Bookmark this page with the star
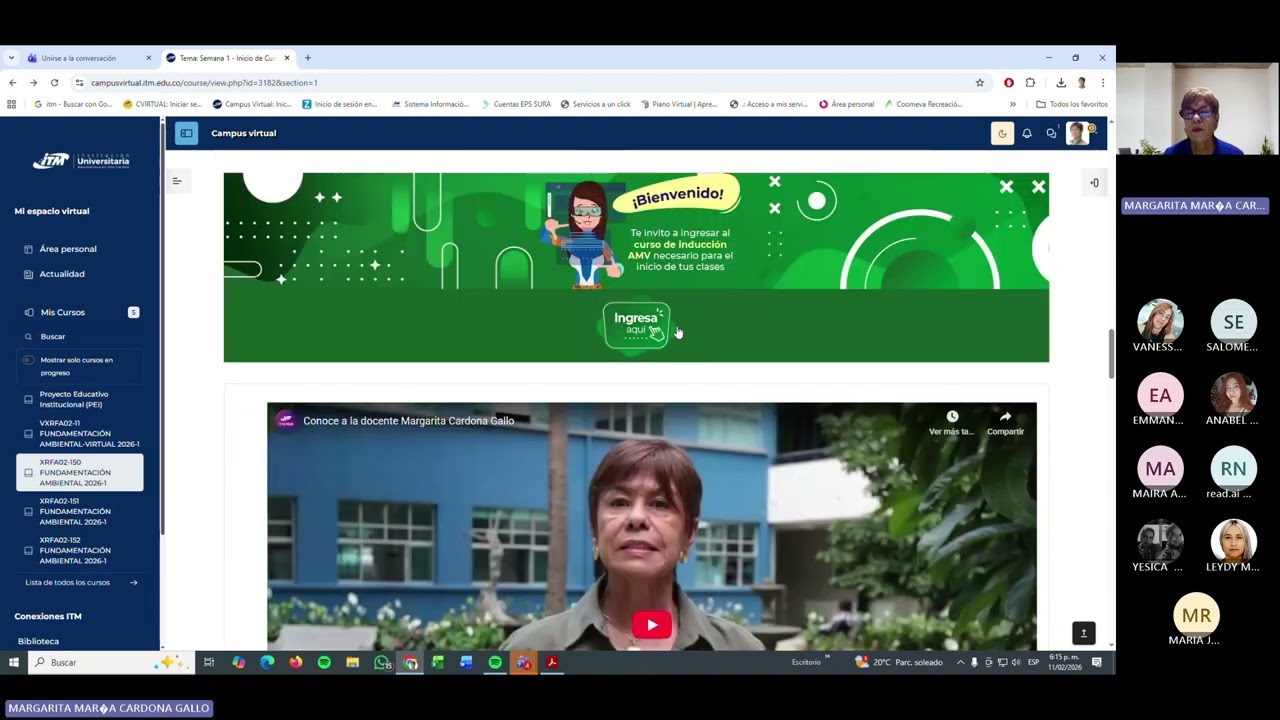This screenshot has height=720, width=1280. coord(980,83)
